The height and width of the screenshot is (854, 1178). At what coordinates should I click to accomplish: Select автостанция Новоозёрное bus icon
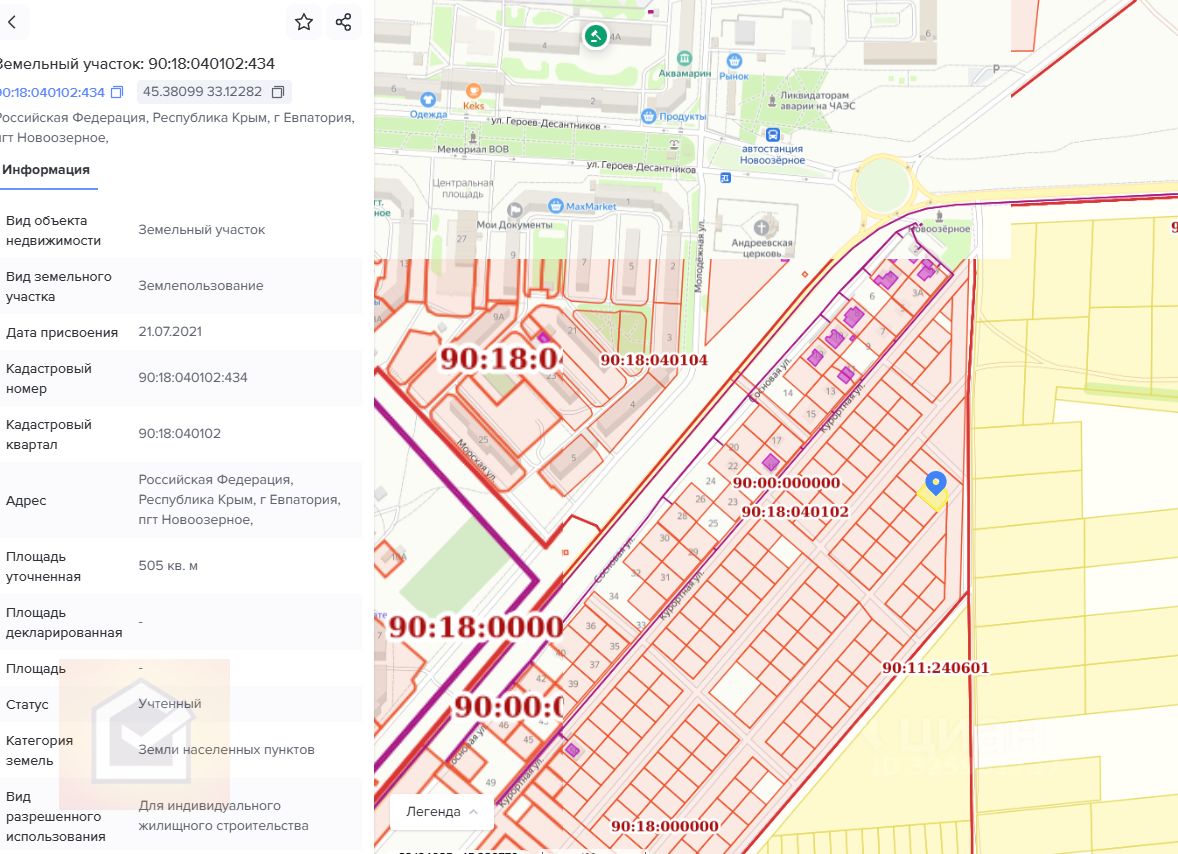coord(772,135)
